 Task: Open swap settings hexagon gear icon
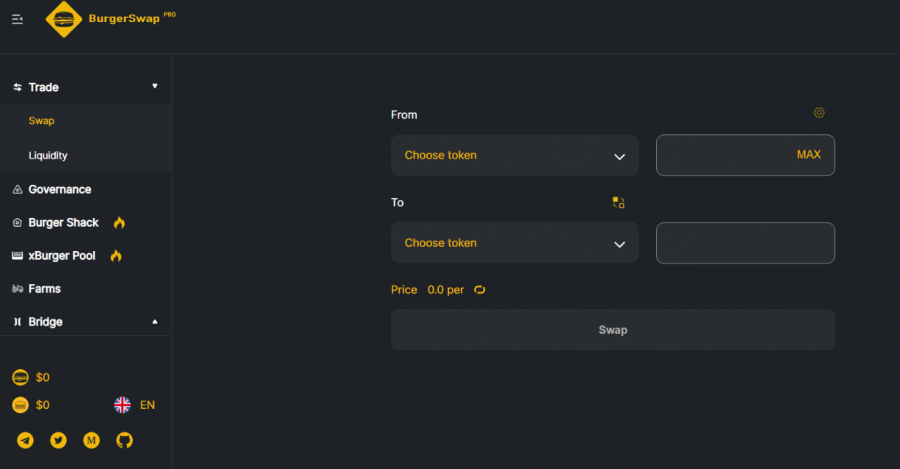click(x=819, y=113)
